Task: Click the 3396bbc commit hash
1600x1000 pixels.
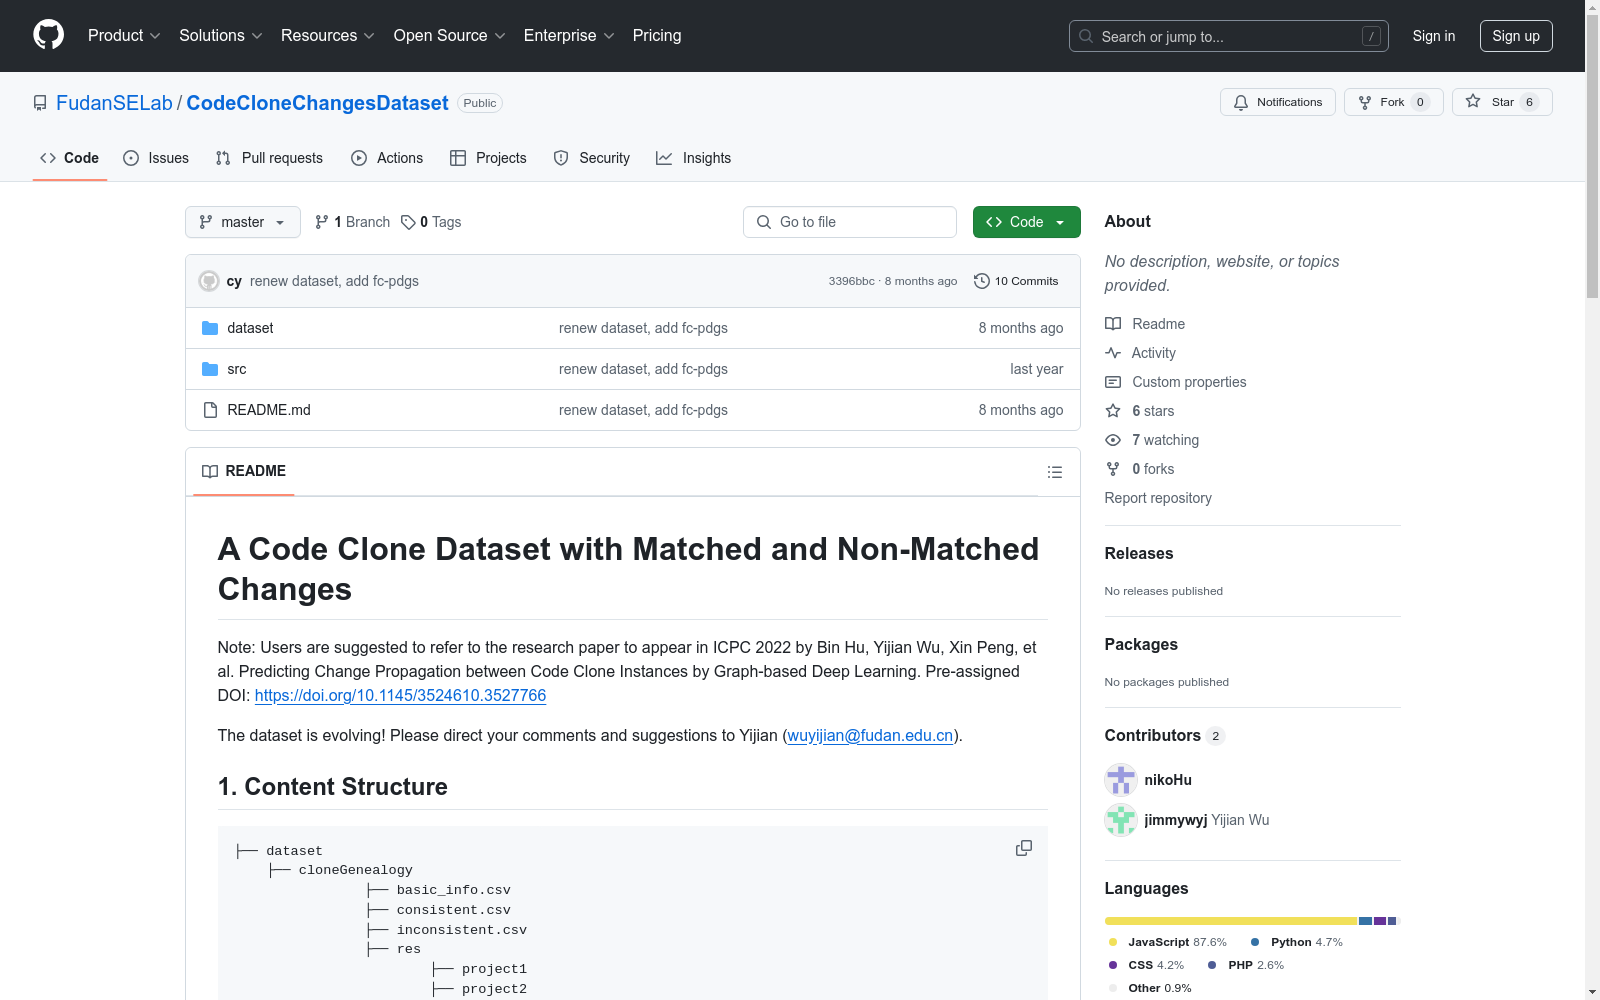Action: coord(851,281)
